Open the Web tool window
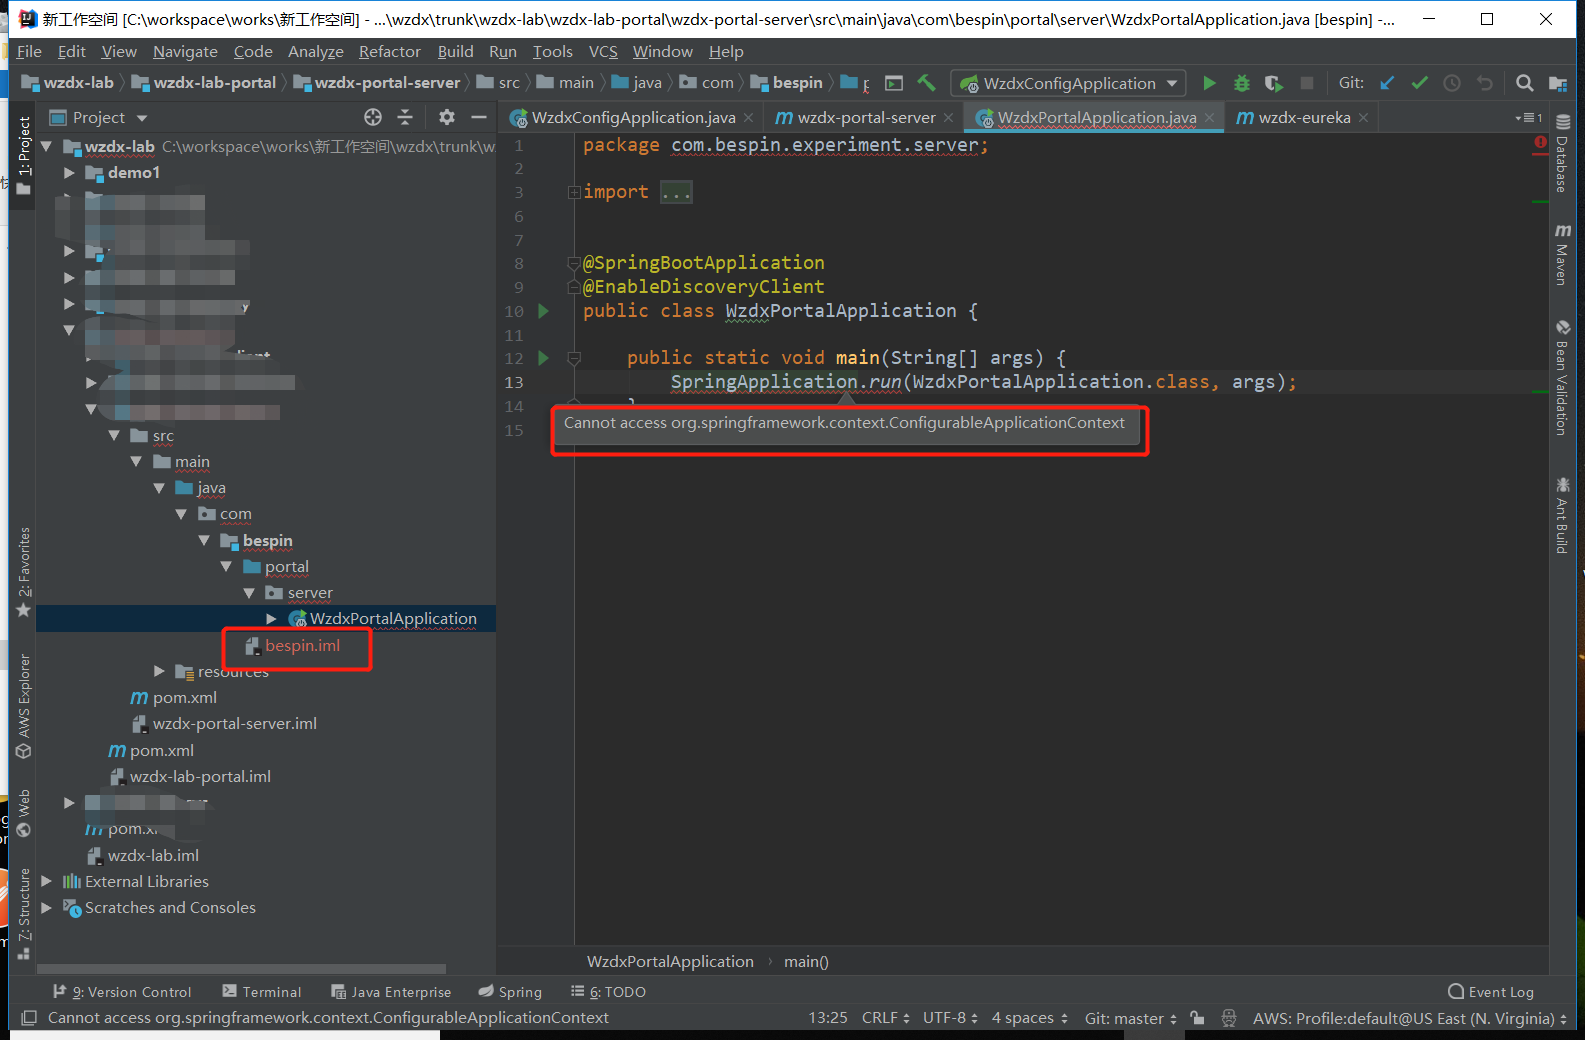The image size is (1585, 1040). [x=24, y=812]
